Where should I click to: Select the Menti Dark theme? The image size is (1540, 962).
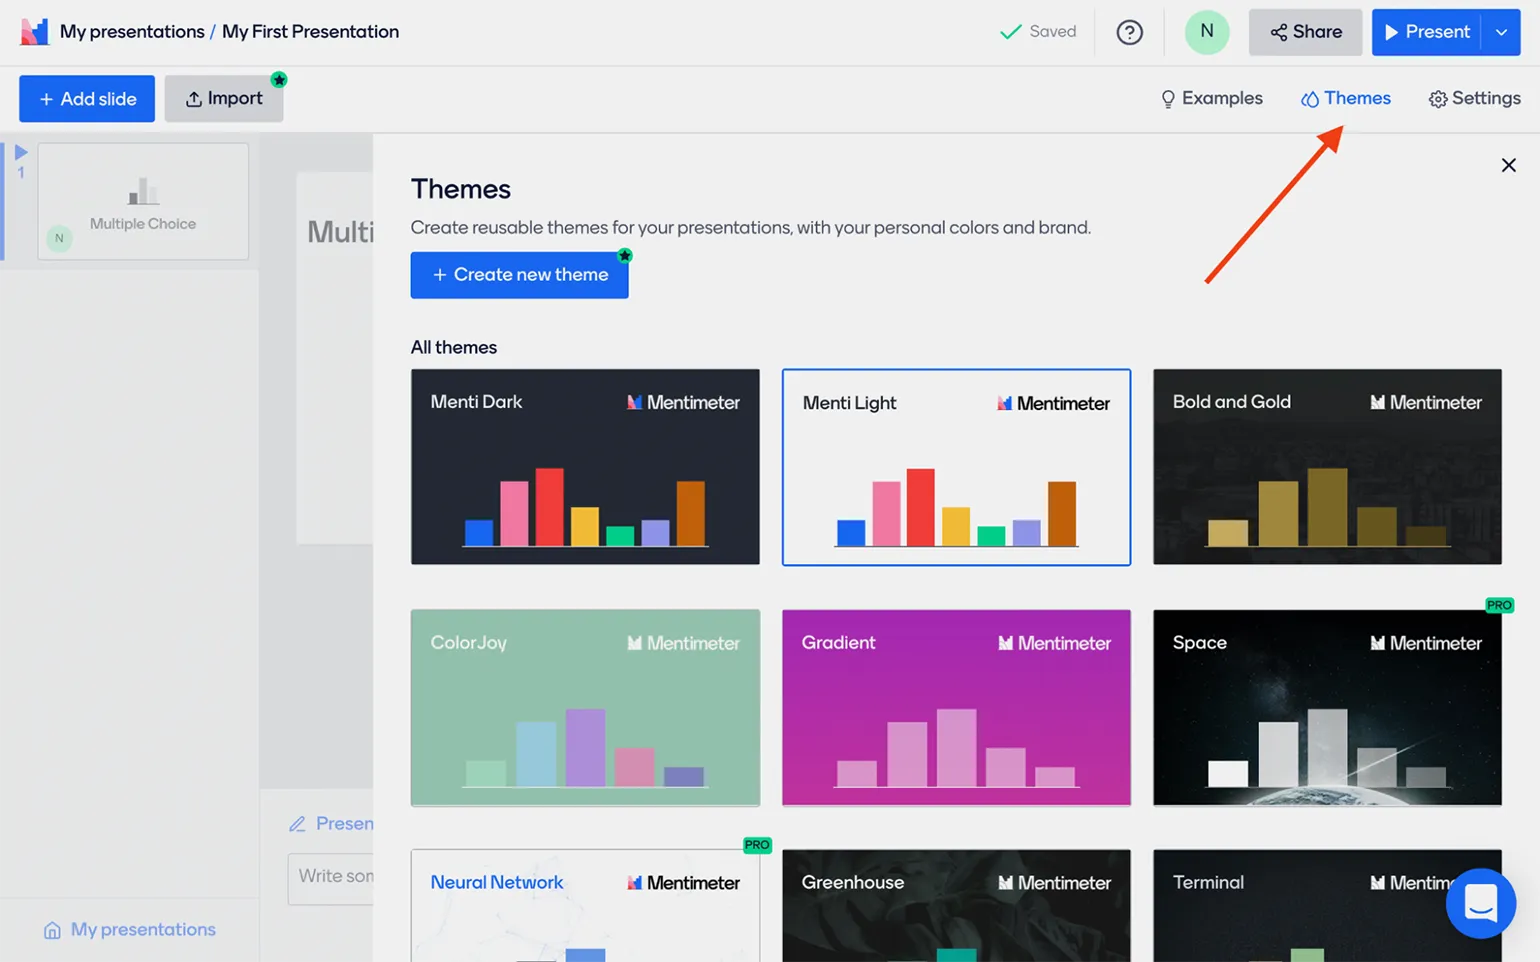click(x=585, y=467)
